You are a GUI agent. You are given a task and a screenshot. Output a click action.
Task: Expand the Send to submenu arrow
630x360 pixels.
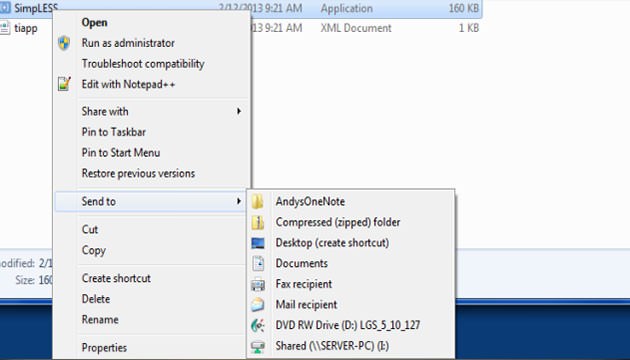(239, 201)
